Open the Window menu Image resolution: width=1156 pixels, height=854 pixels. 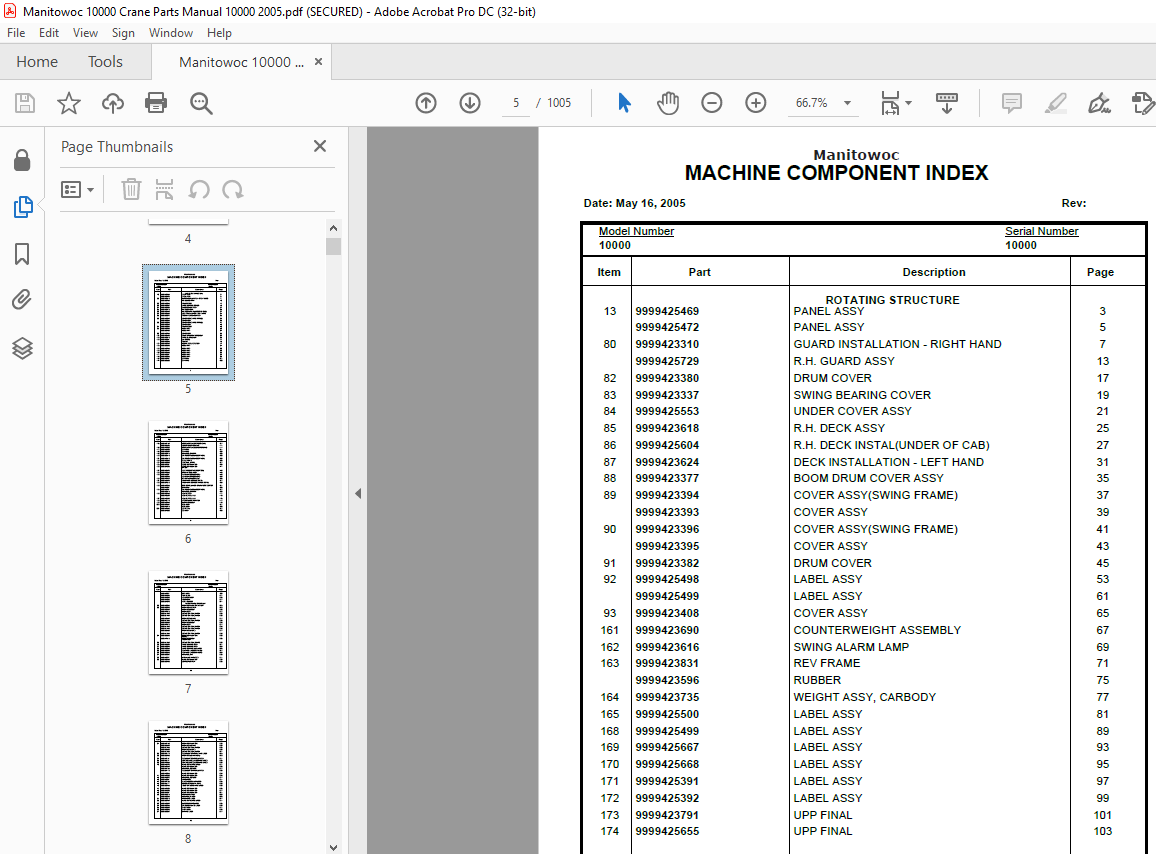pyautogui.click(x=171, y=32)
